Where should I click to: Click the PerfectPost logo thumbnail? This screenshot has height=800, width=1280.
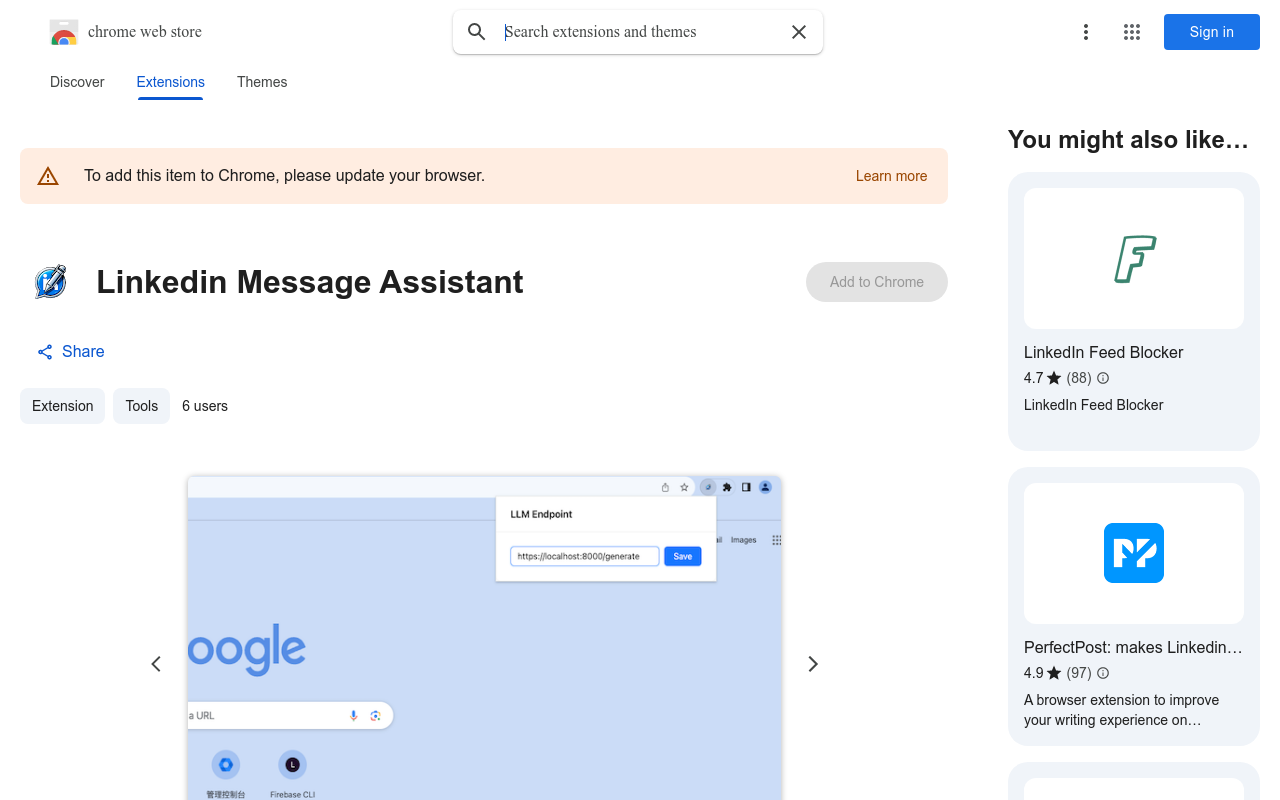click(x=1134, y=553)
